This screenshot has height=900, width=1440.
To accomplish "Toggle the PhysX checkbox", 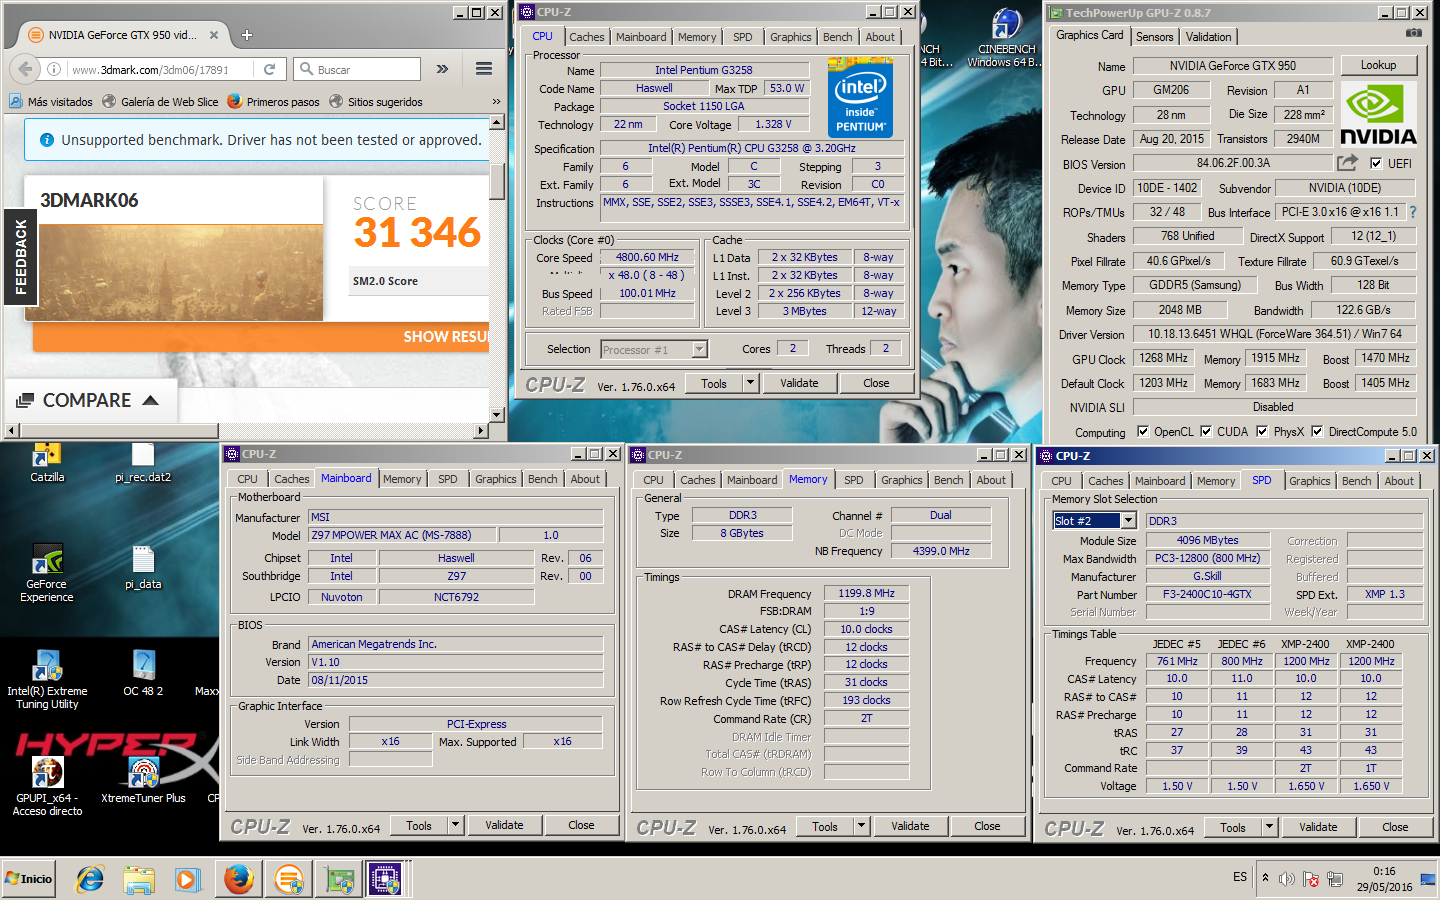I will pos(1262,432).
